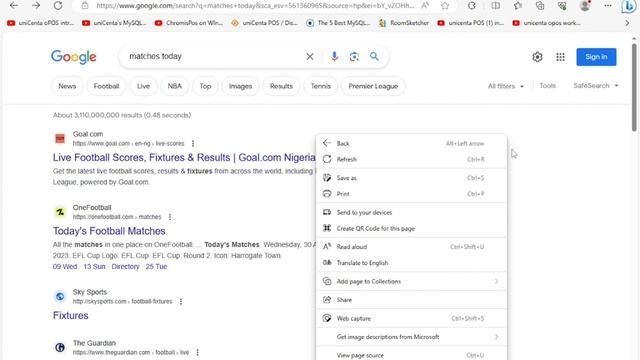The image size is (640, 360).
Task: Choose Refresh in the context menu
Action: click(411, 159)
